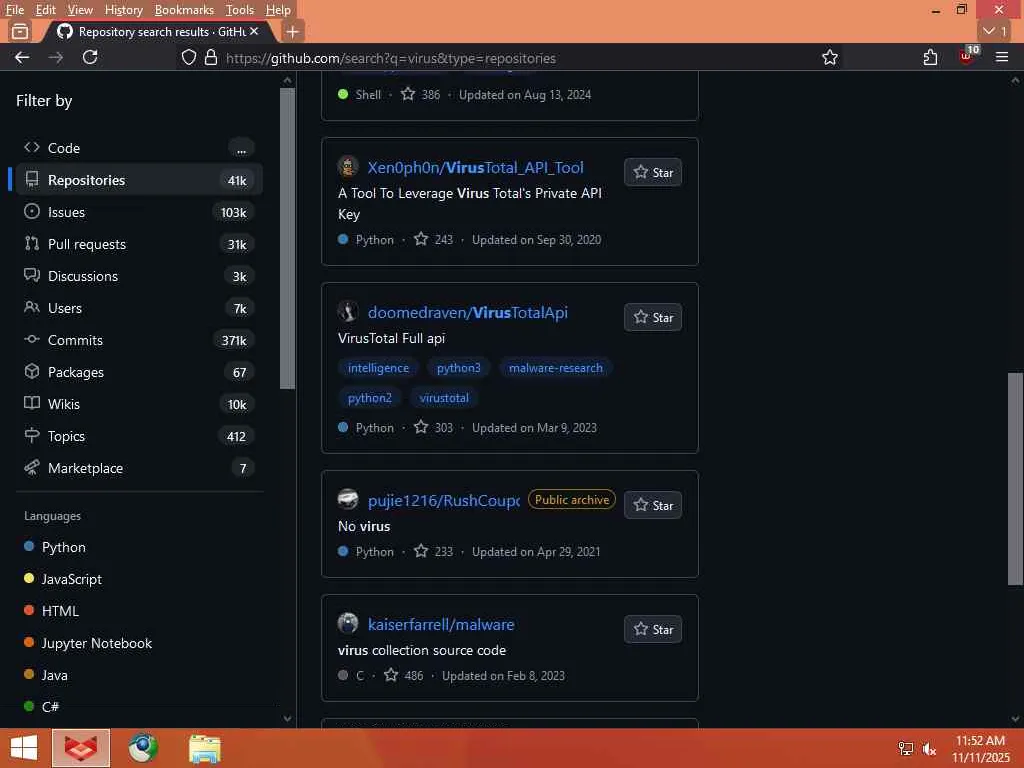
Task: Bookmark this page with star icon
Action: (x=829, y=57)
